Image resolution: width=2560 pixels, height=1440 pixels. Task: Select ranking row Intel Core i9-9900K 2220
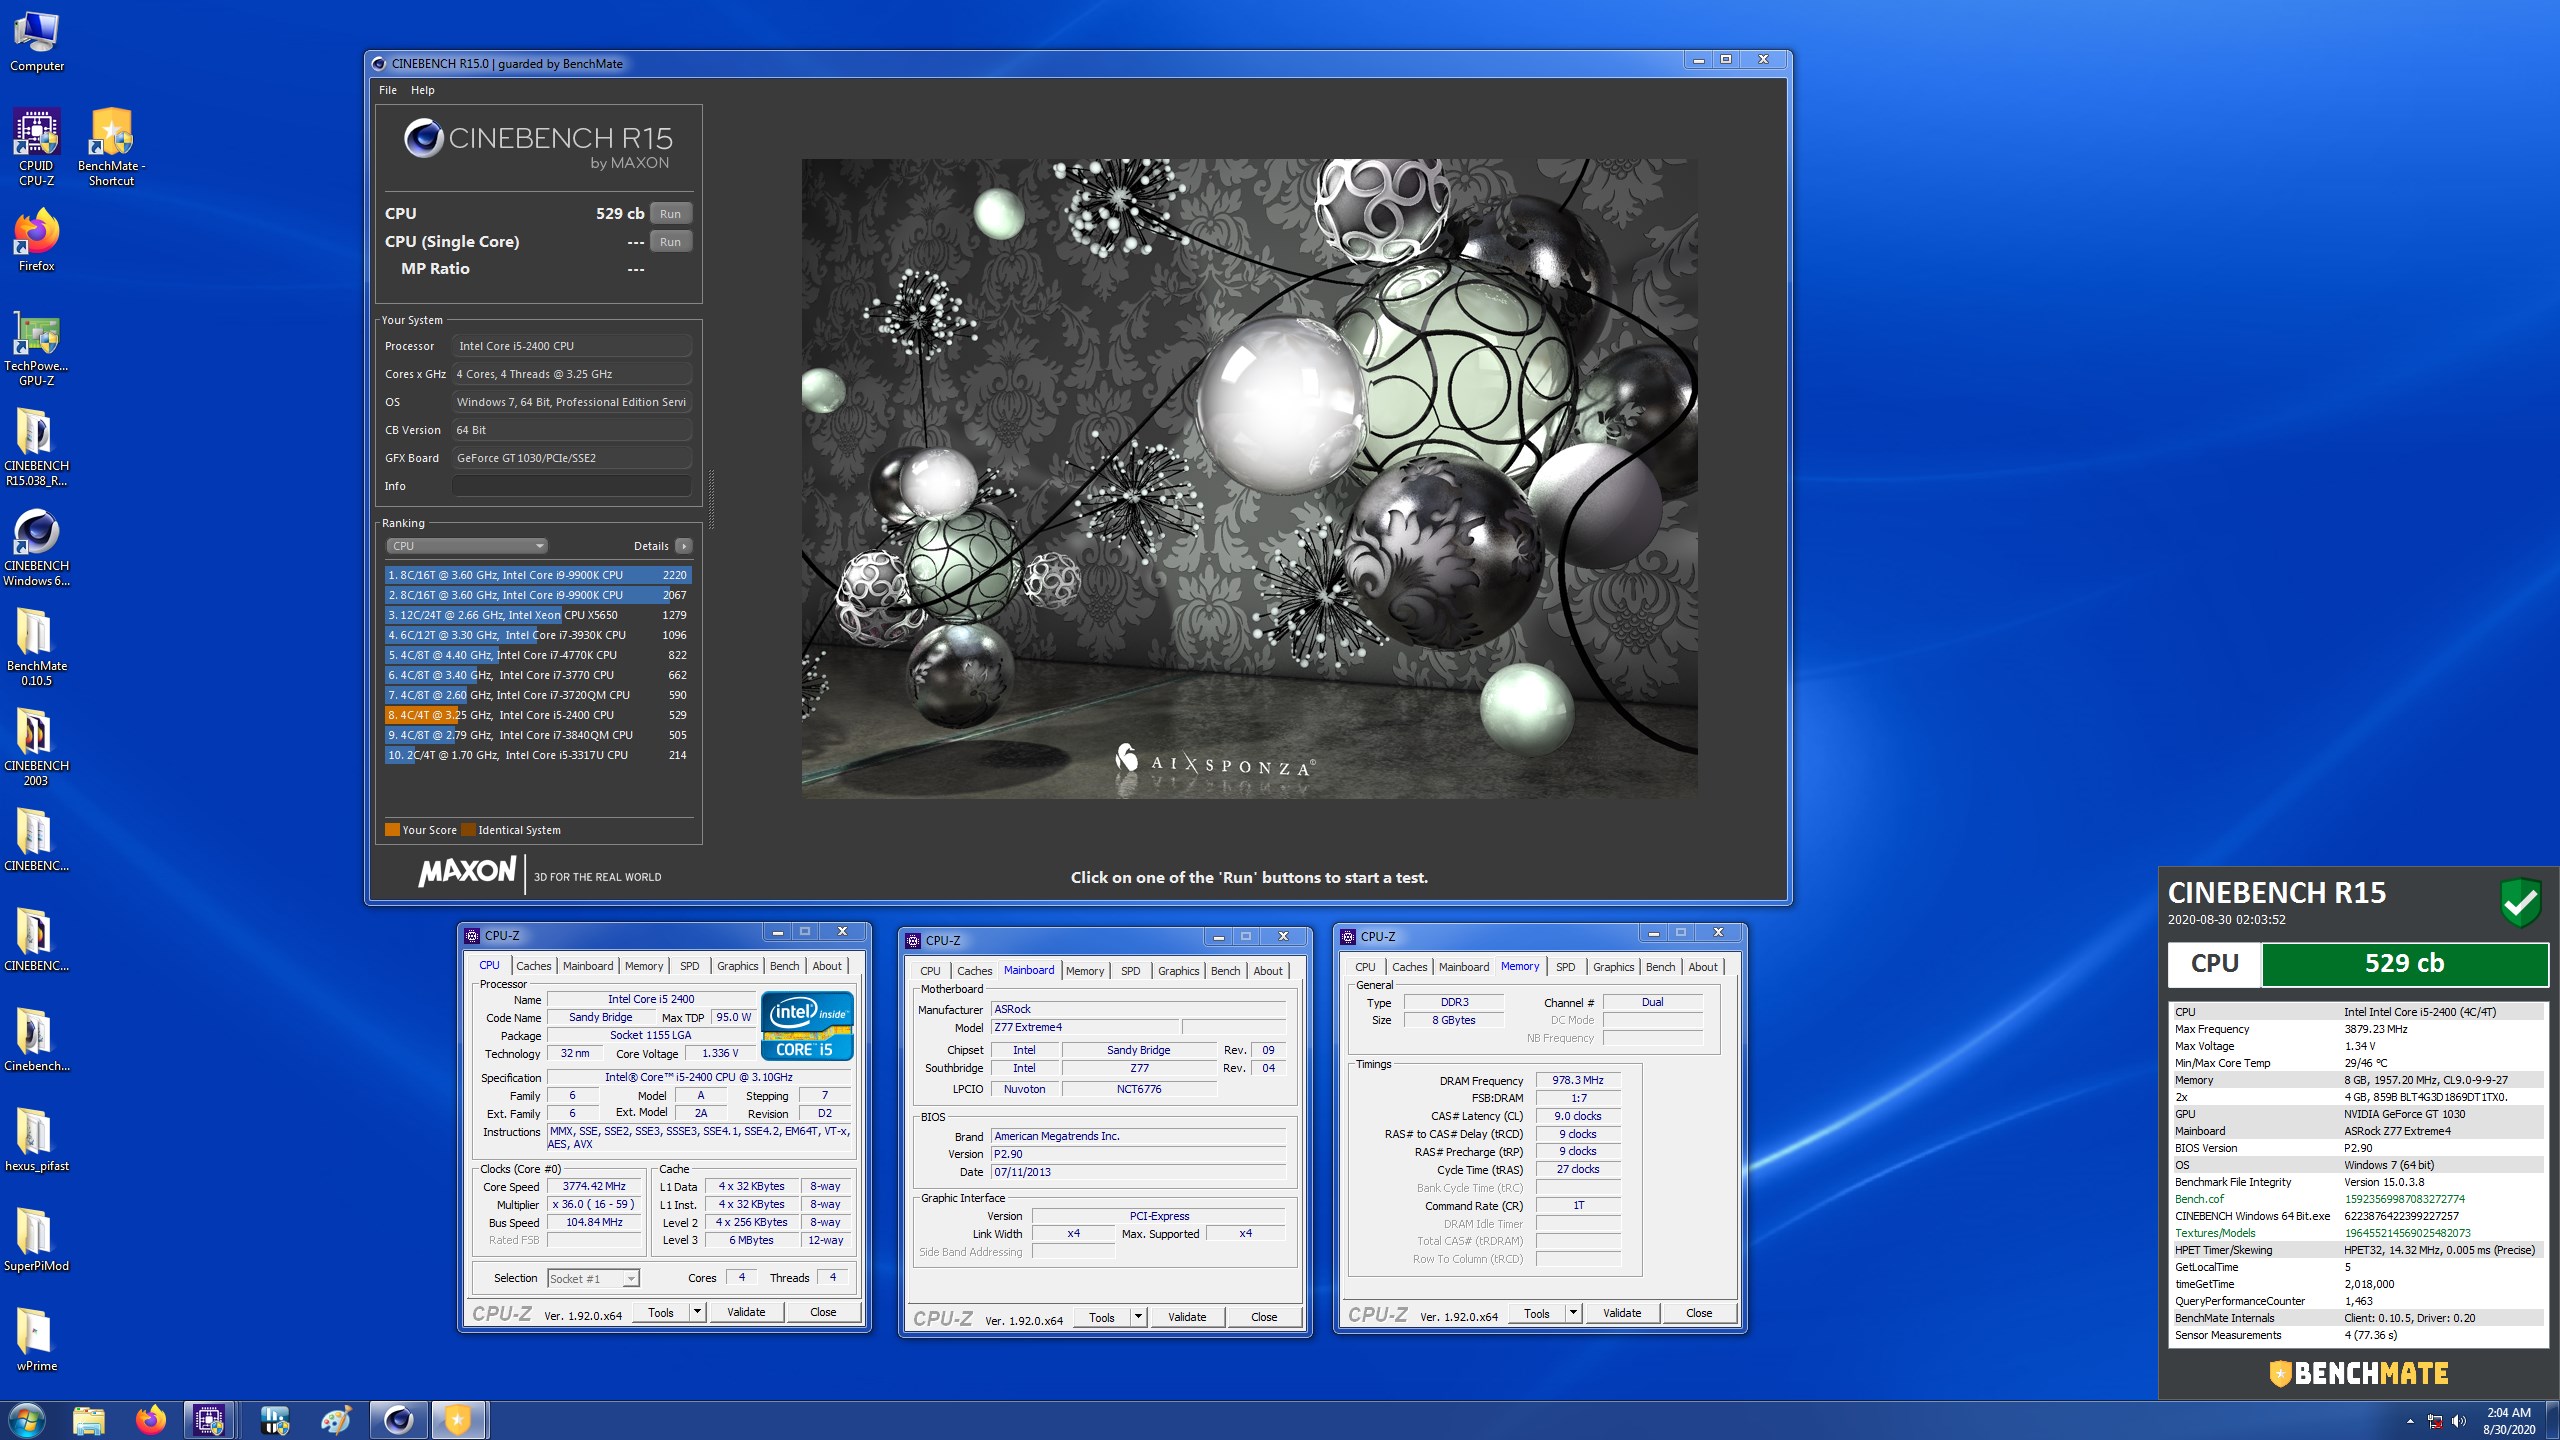tap(538, 575)
